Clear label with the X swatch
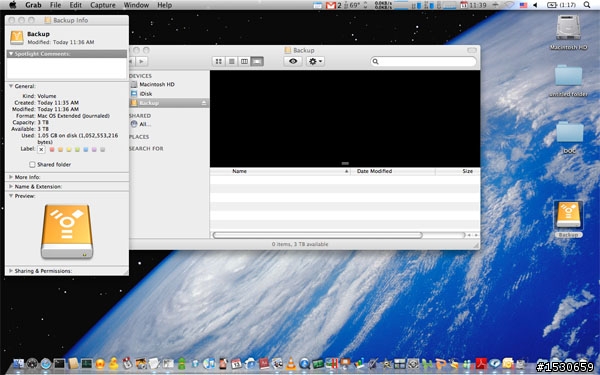This screenshot has height=375, width=600. 41,149
